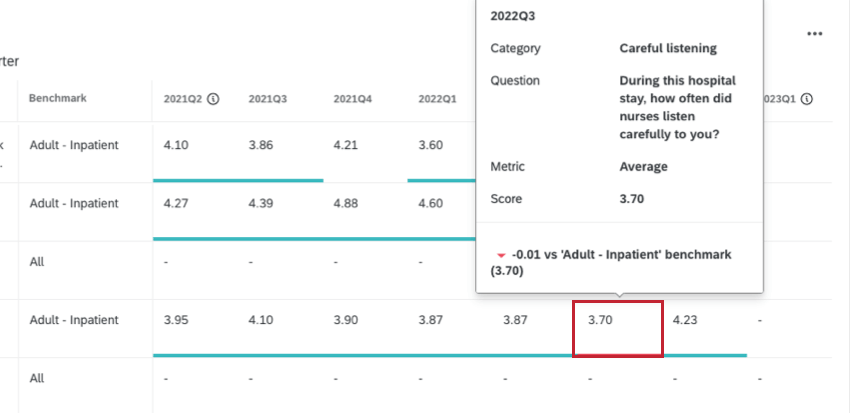Screen dimensions: 850x413
Task: Click the 2021Q3 column header
Action: pyautogui.click(x=268, y=100)
